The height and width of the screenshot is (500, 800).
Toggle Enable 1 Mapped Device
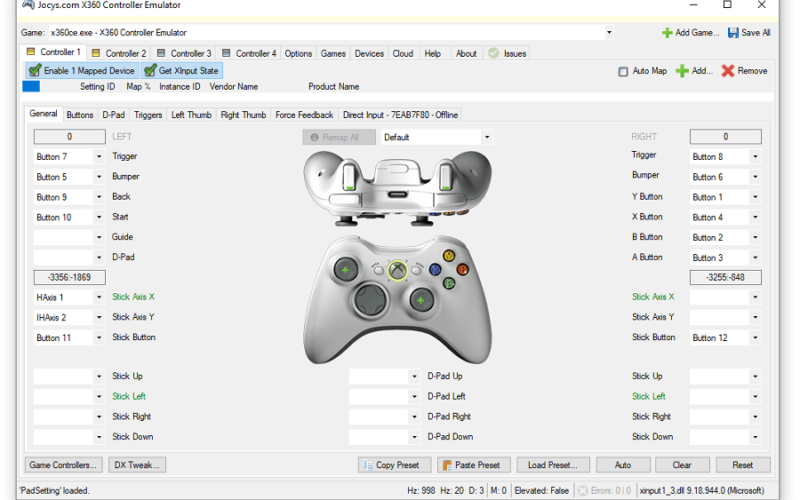click(x=82, y=70)
